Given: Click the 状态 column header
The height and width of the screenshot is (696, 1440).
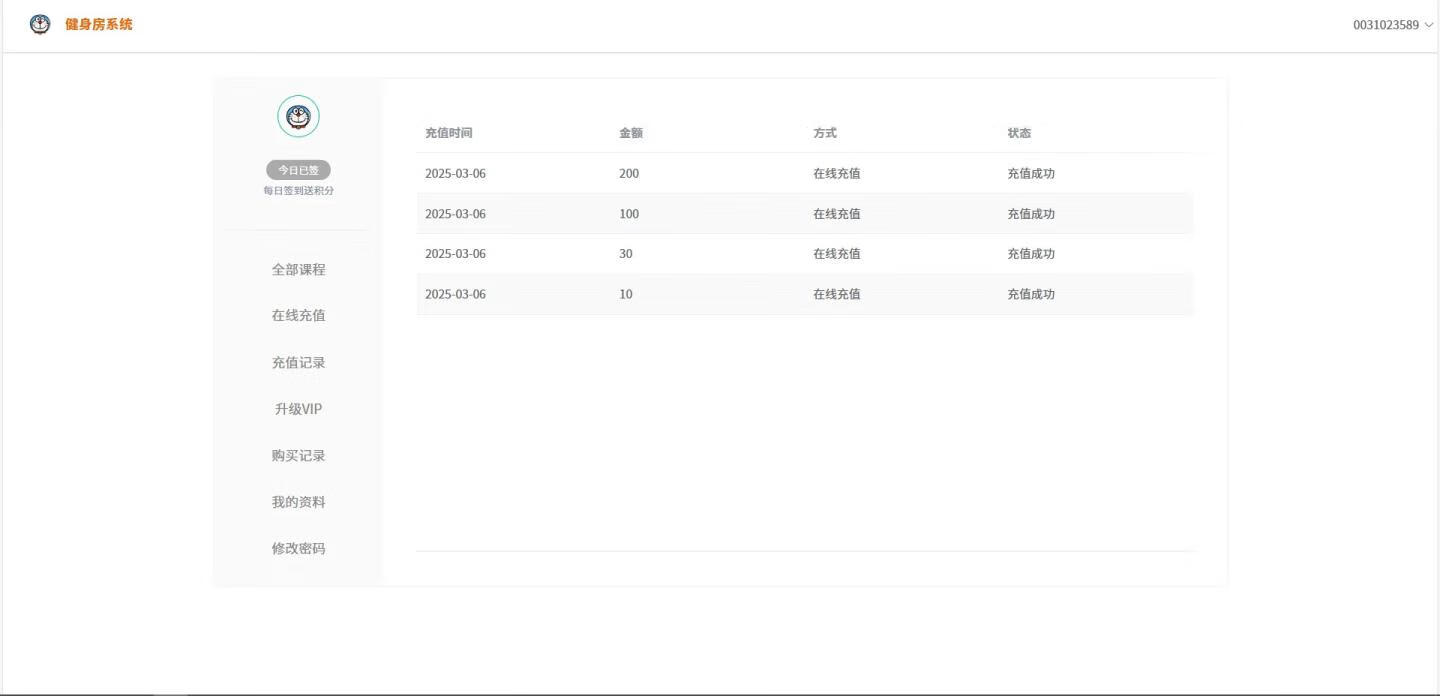Looking at the screenshot, I should (x=1019, y=133).
